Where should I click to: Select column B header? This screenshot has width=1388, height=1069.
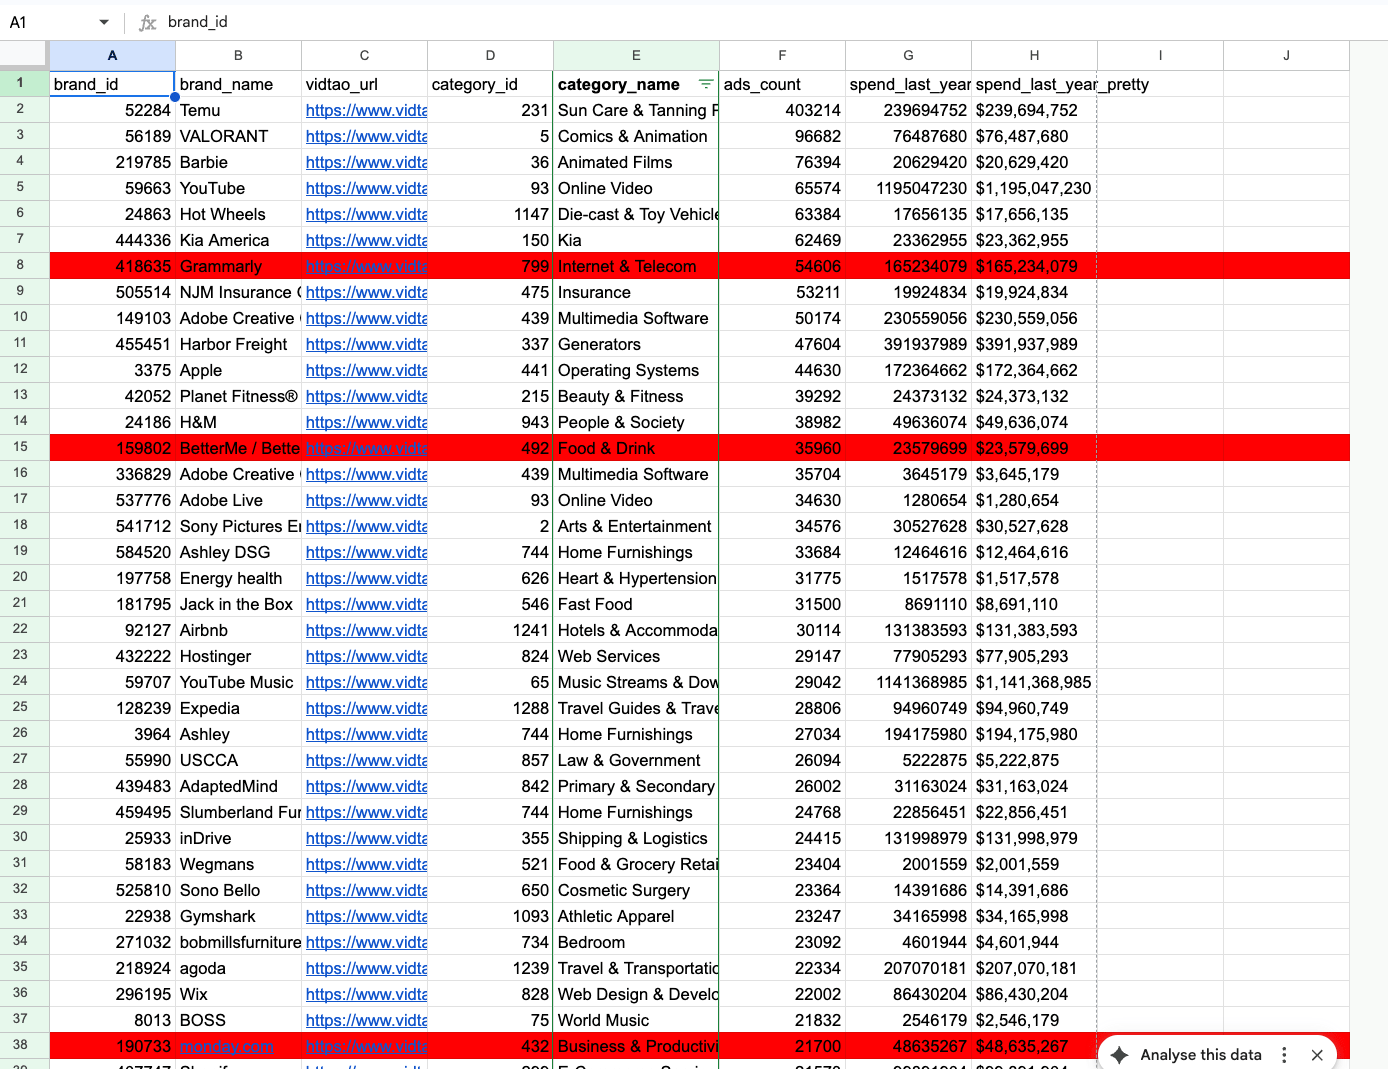[x=238, y=56]
